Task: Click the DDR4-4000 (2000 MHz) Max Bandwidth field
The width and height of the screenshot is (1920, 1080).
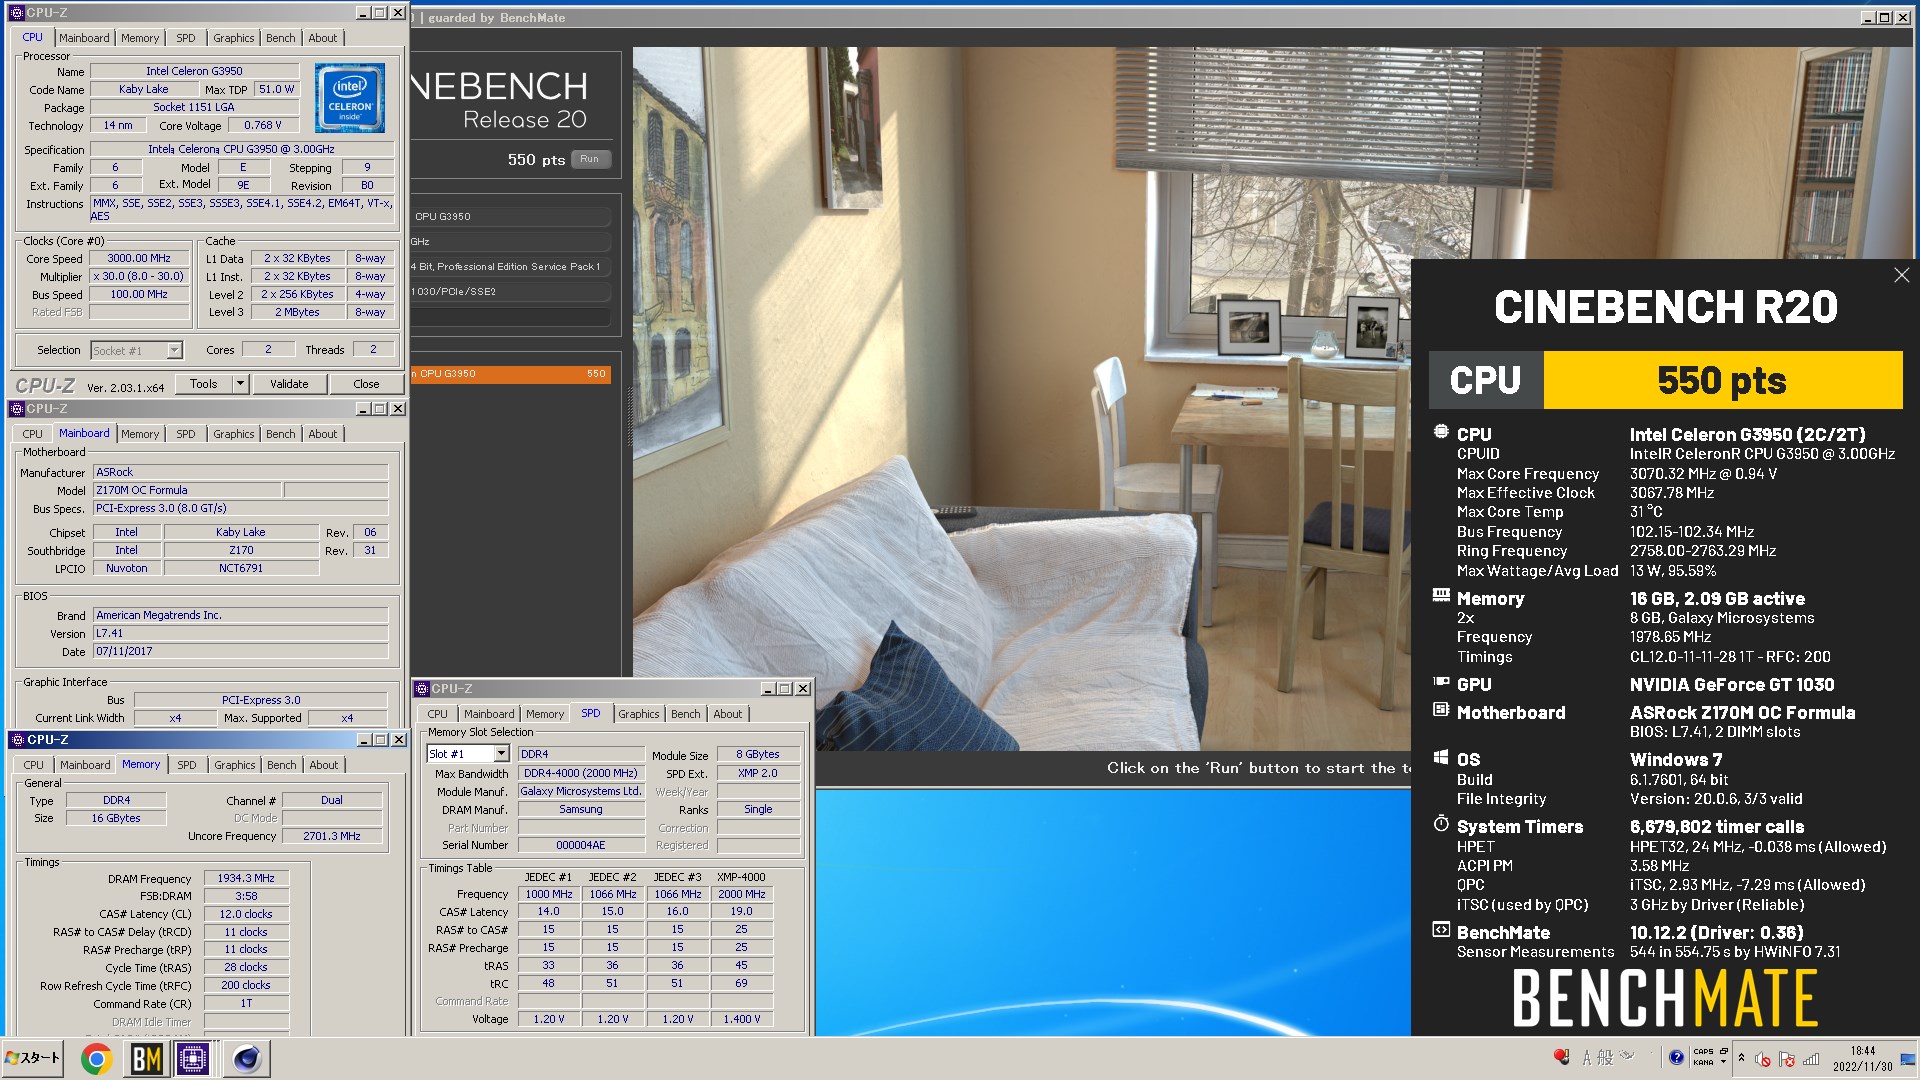Action: pos(581,773)
